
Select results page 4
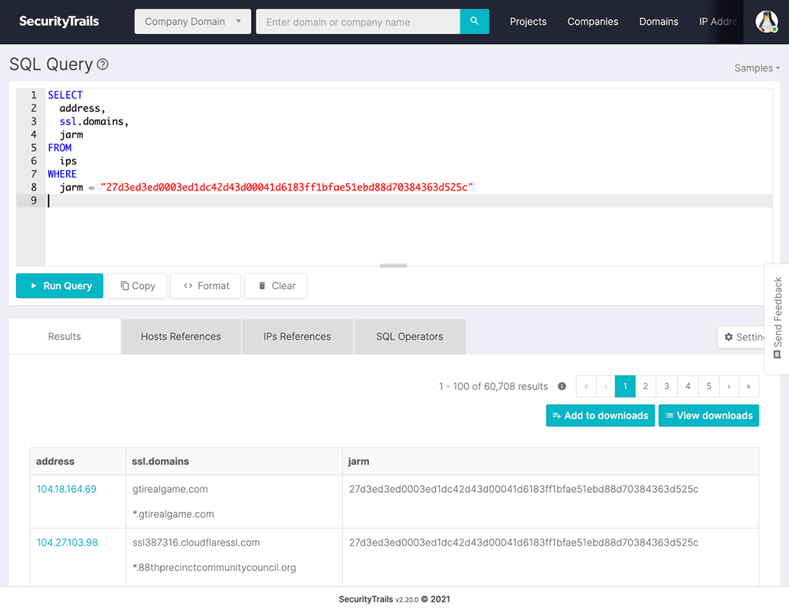pyautogui.click(x=688, y=386)
